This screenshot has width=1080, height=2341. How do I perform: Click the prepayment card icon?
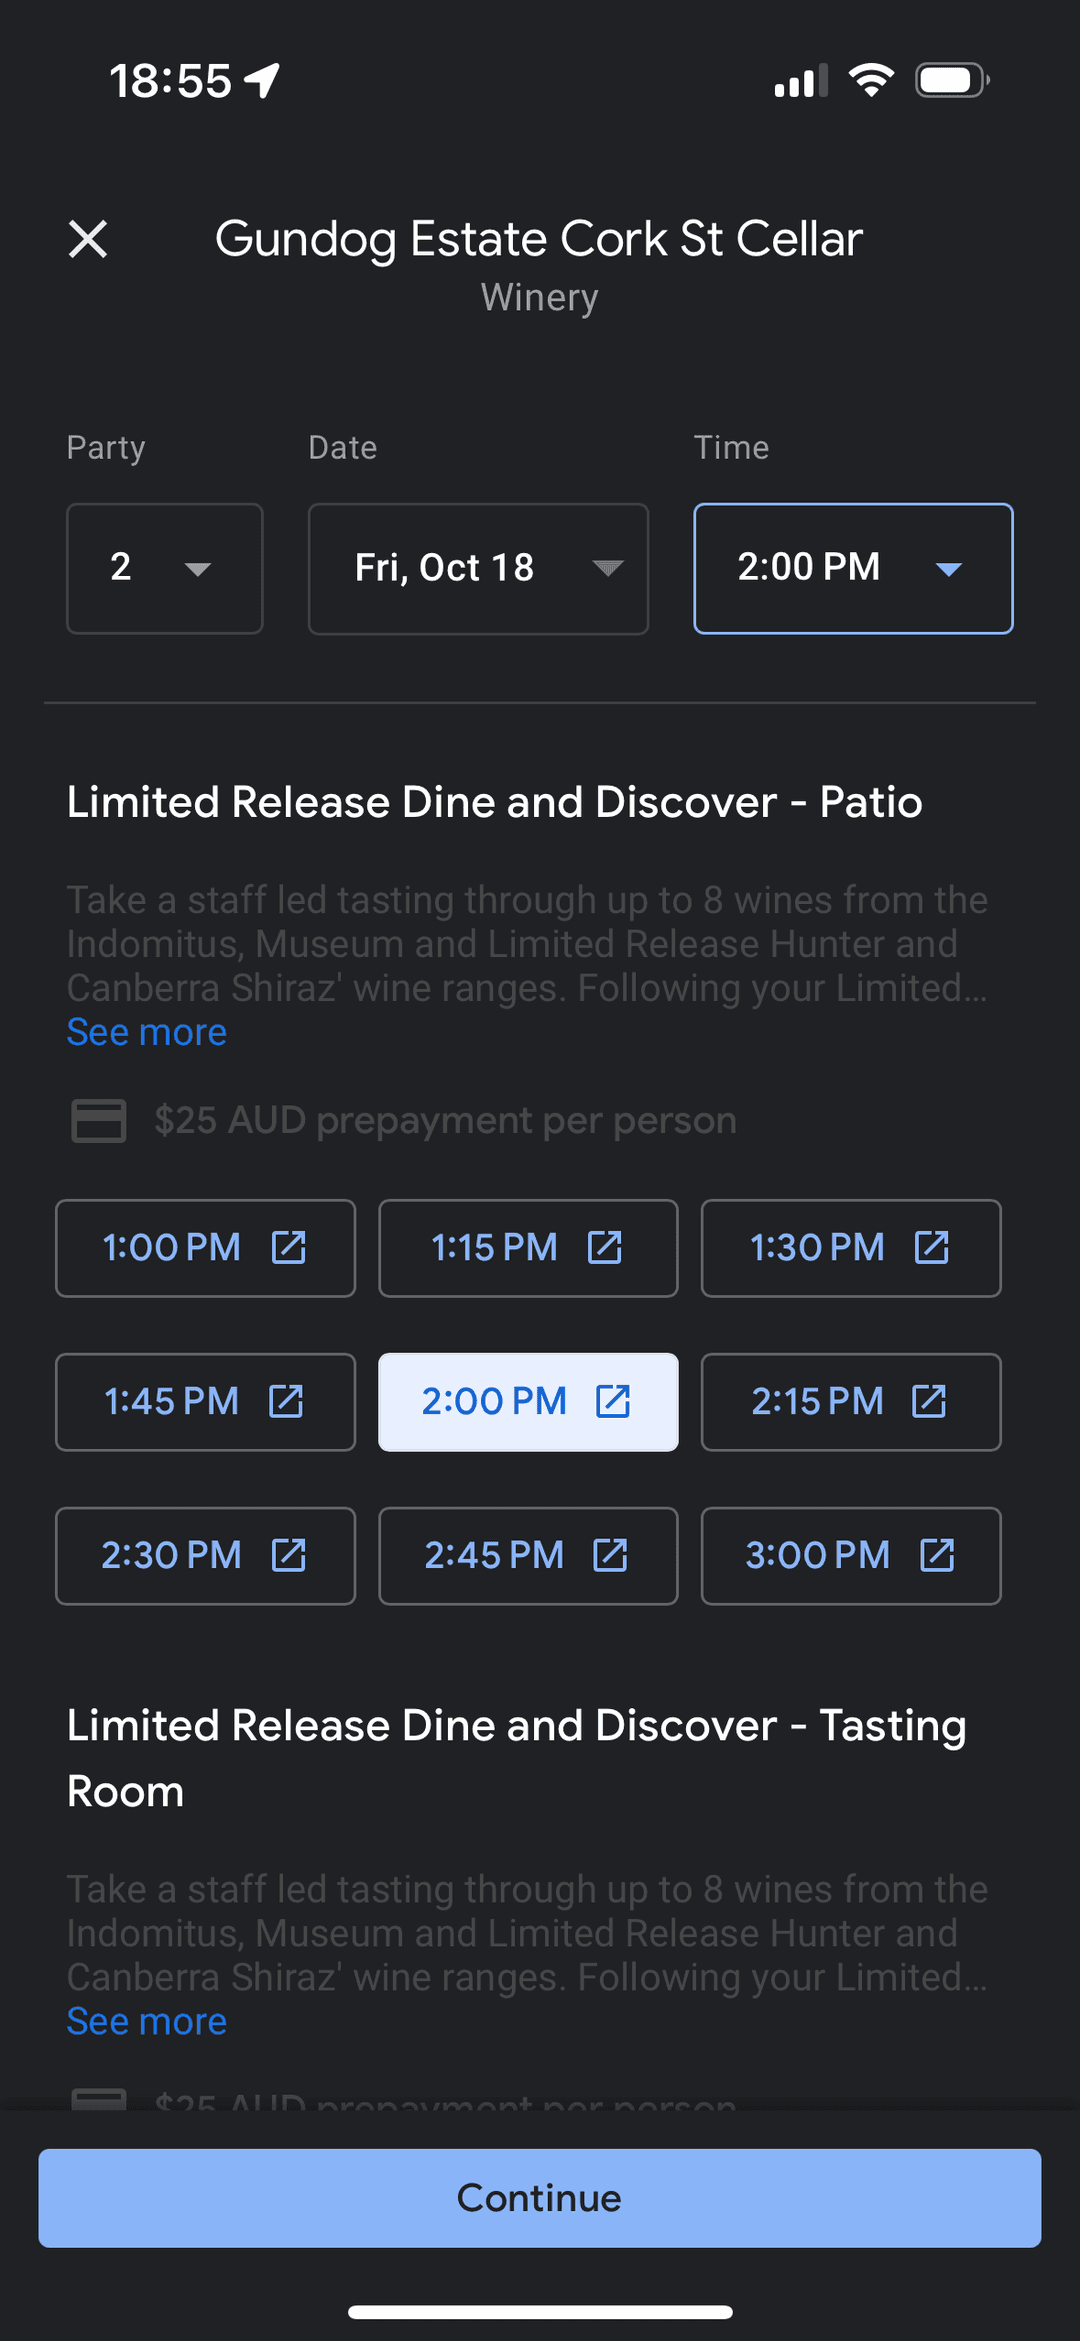(x=97, y=1120)
